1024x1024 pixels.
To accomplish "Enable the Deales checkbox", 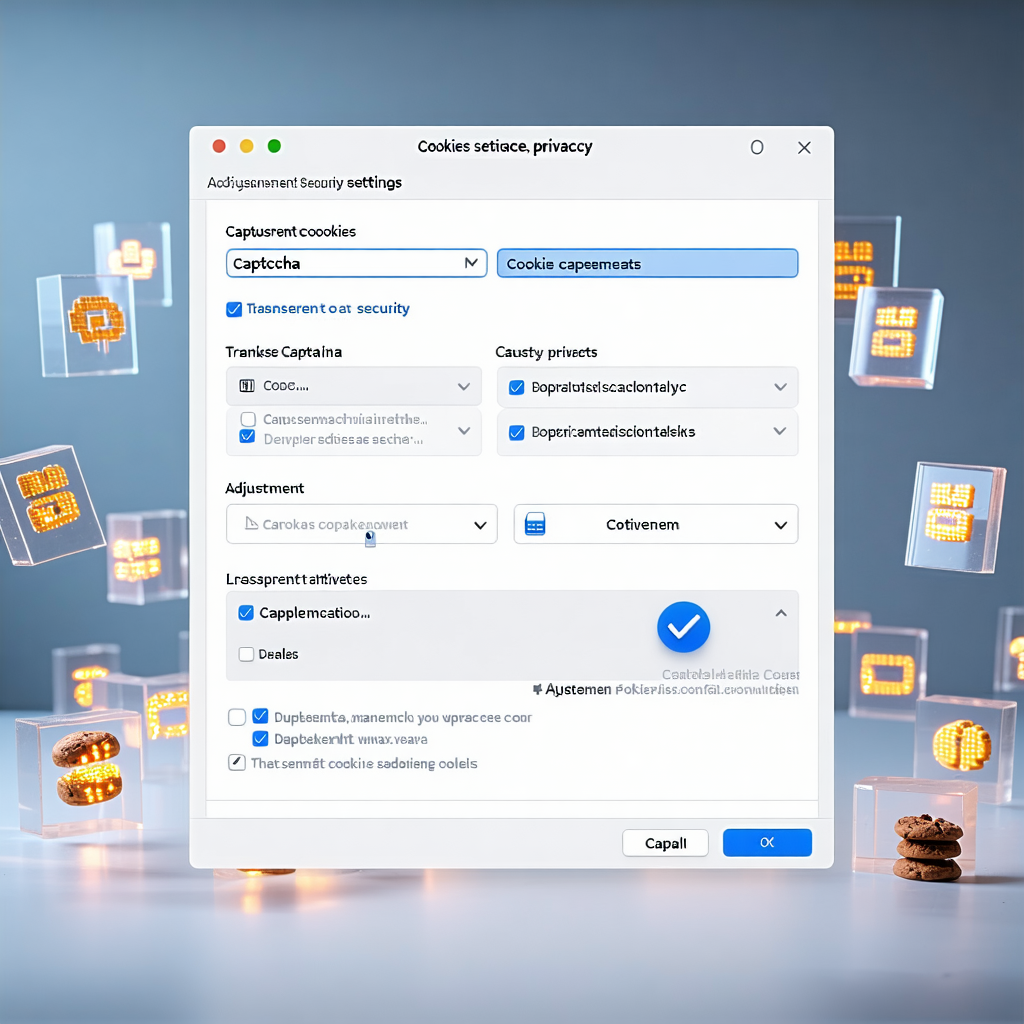I will tap(247, 654).
